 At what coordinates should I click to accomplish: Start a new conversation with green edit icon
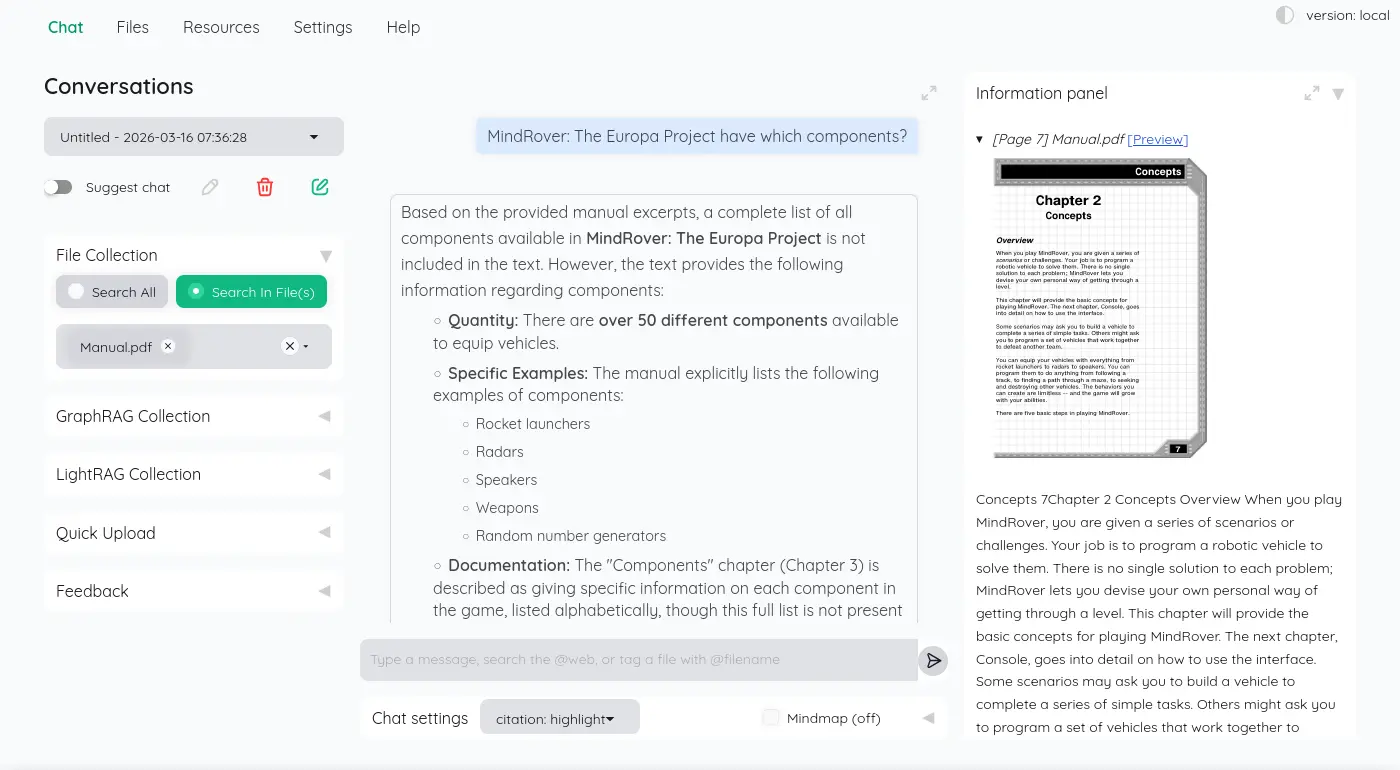click(320, 187)
